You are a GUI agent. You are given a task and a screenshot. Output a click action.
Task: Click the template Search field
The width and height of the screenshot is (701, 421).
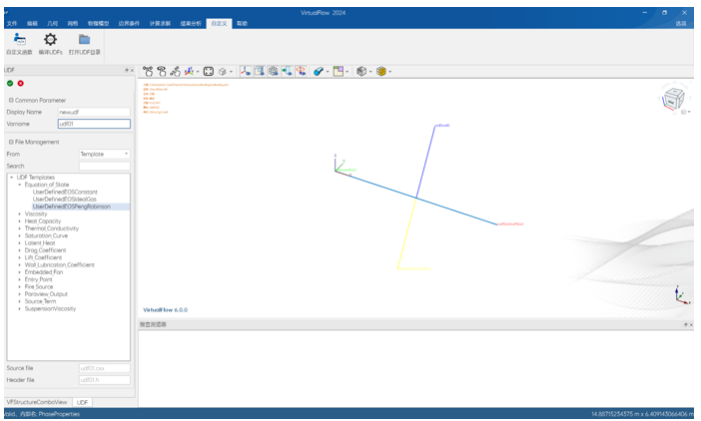(x=105, y=166)
